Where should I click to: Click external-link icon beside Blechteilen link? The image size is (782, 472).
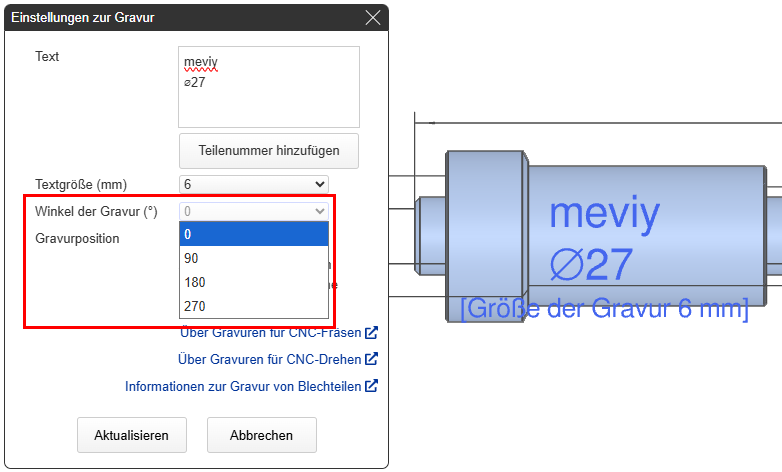371,386
